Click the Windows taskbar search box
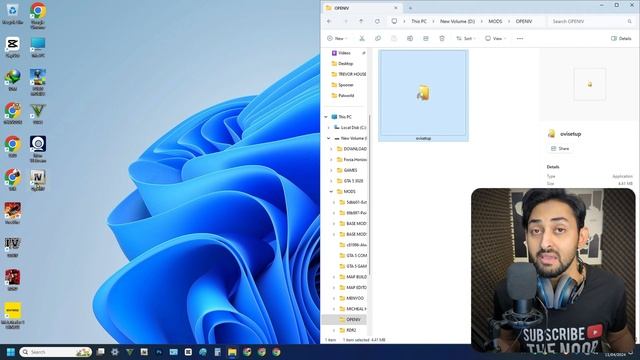The height and width of the screenshot is (360, 640). (56, 352)
